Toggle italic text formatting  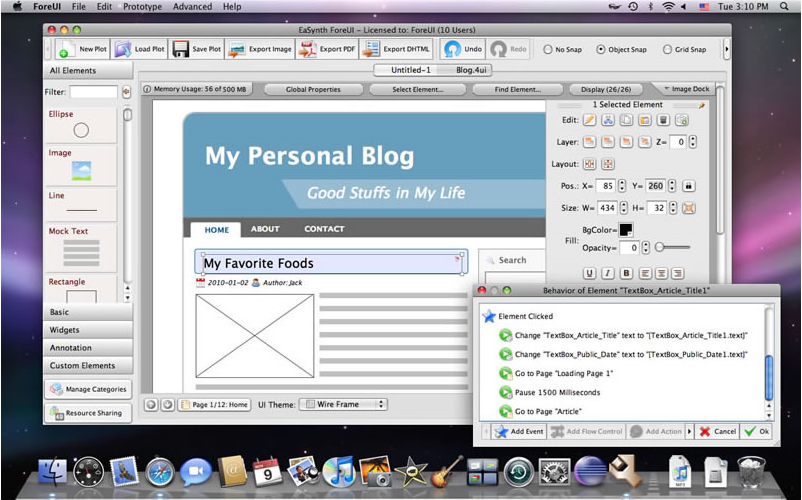coord(608,273)
